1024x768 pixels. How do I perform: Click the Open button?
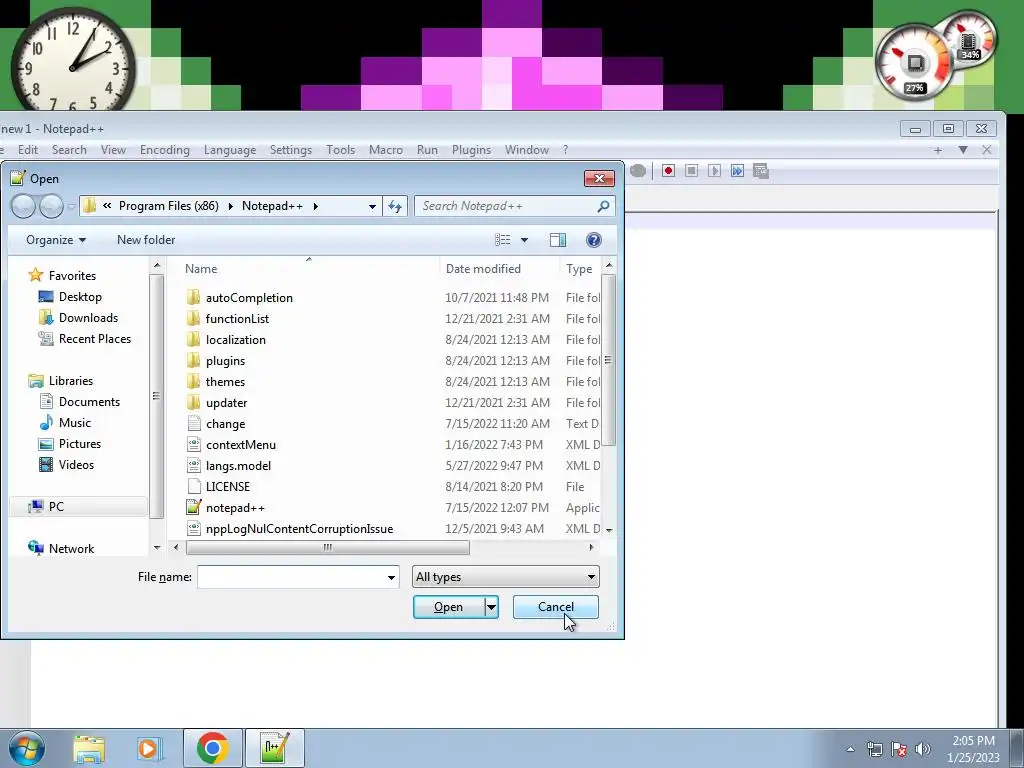449,607
